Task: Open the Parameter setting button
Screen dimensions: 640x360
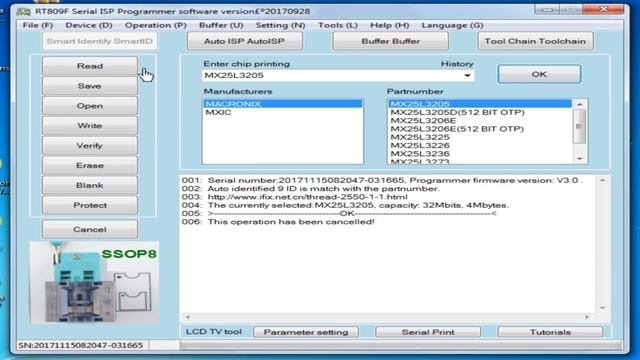Action: pyautogui.click(x=306, y=332)
